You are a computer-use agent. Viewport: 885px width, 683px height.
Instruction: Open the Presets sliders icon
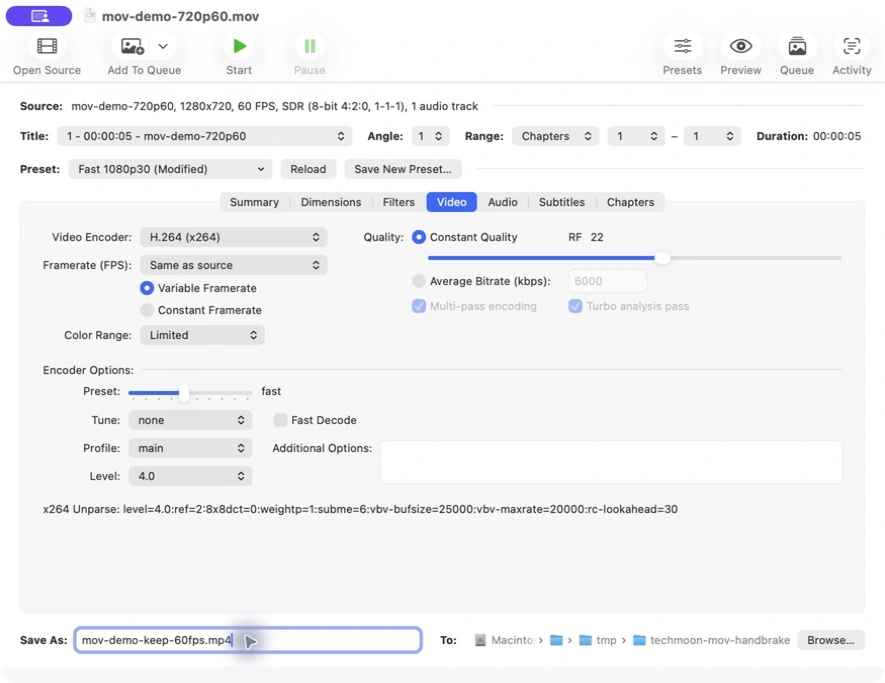click(x=682, y=46)
